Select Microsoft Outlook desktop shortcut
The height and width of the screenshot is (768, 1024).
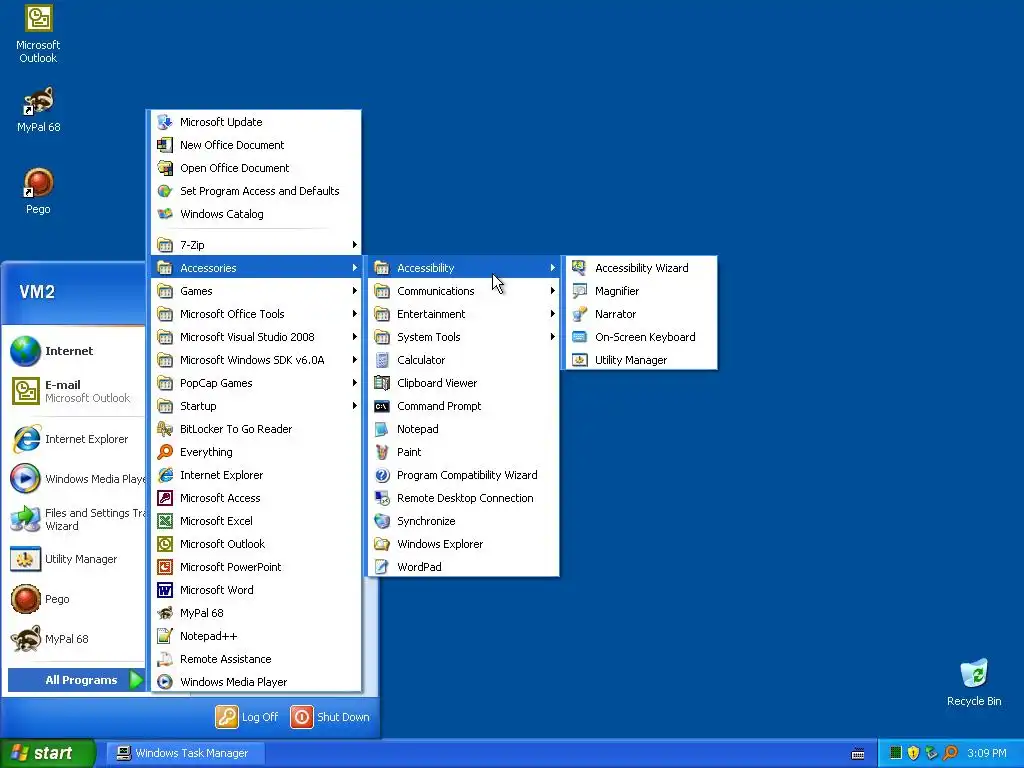pos(38,34)
